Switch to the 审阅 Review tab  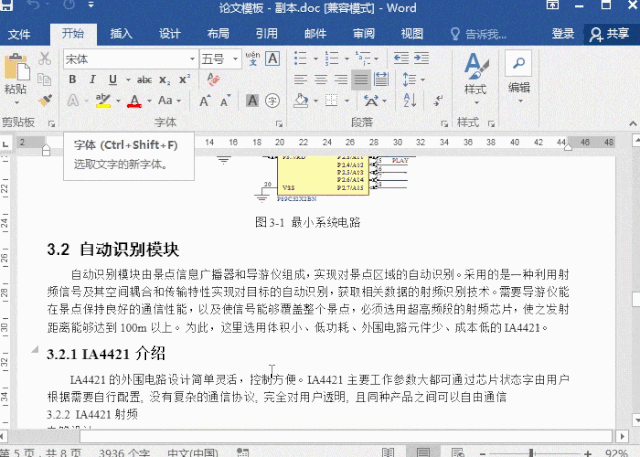(364, 34)
